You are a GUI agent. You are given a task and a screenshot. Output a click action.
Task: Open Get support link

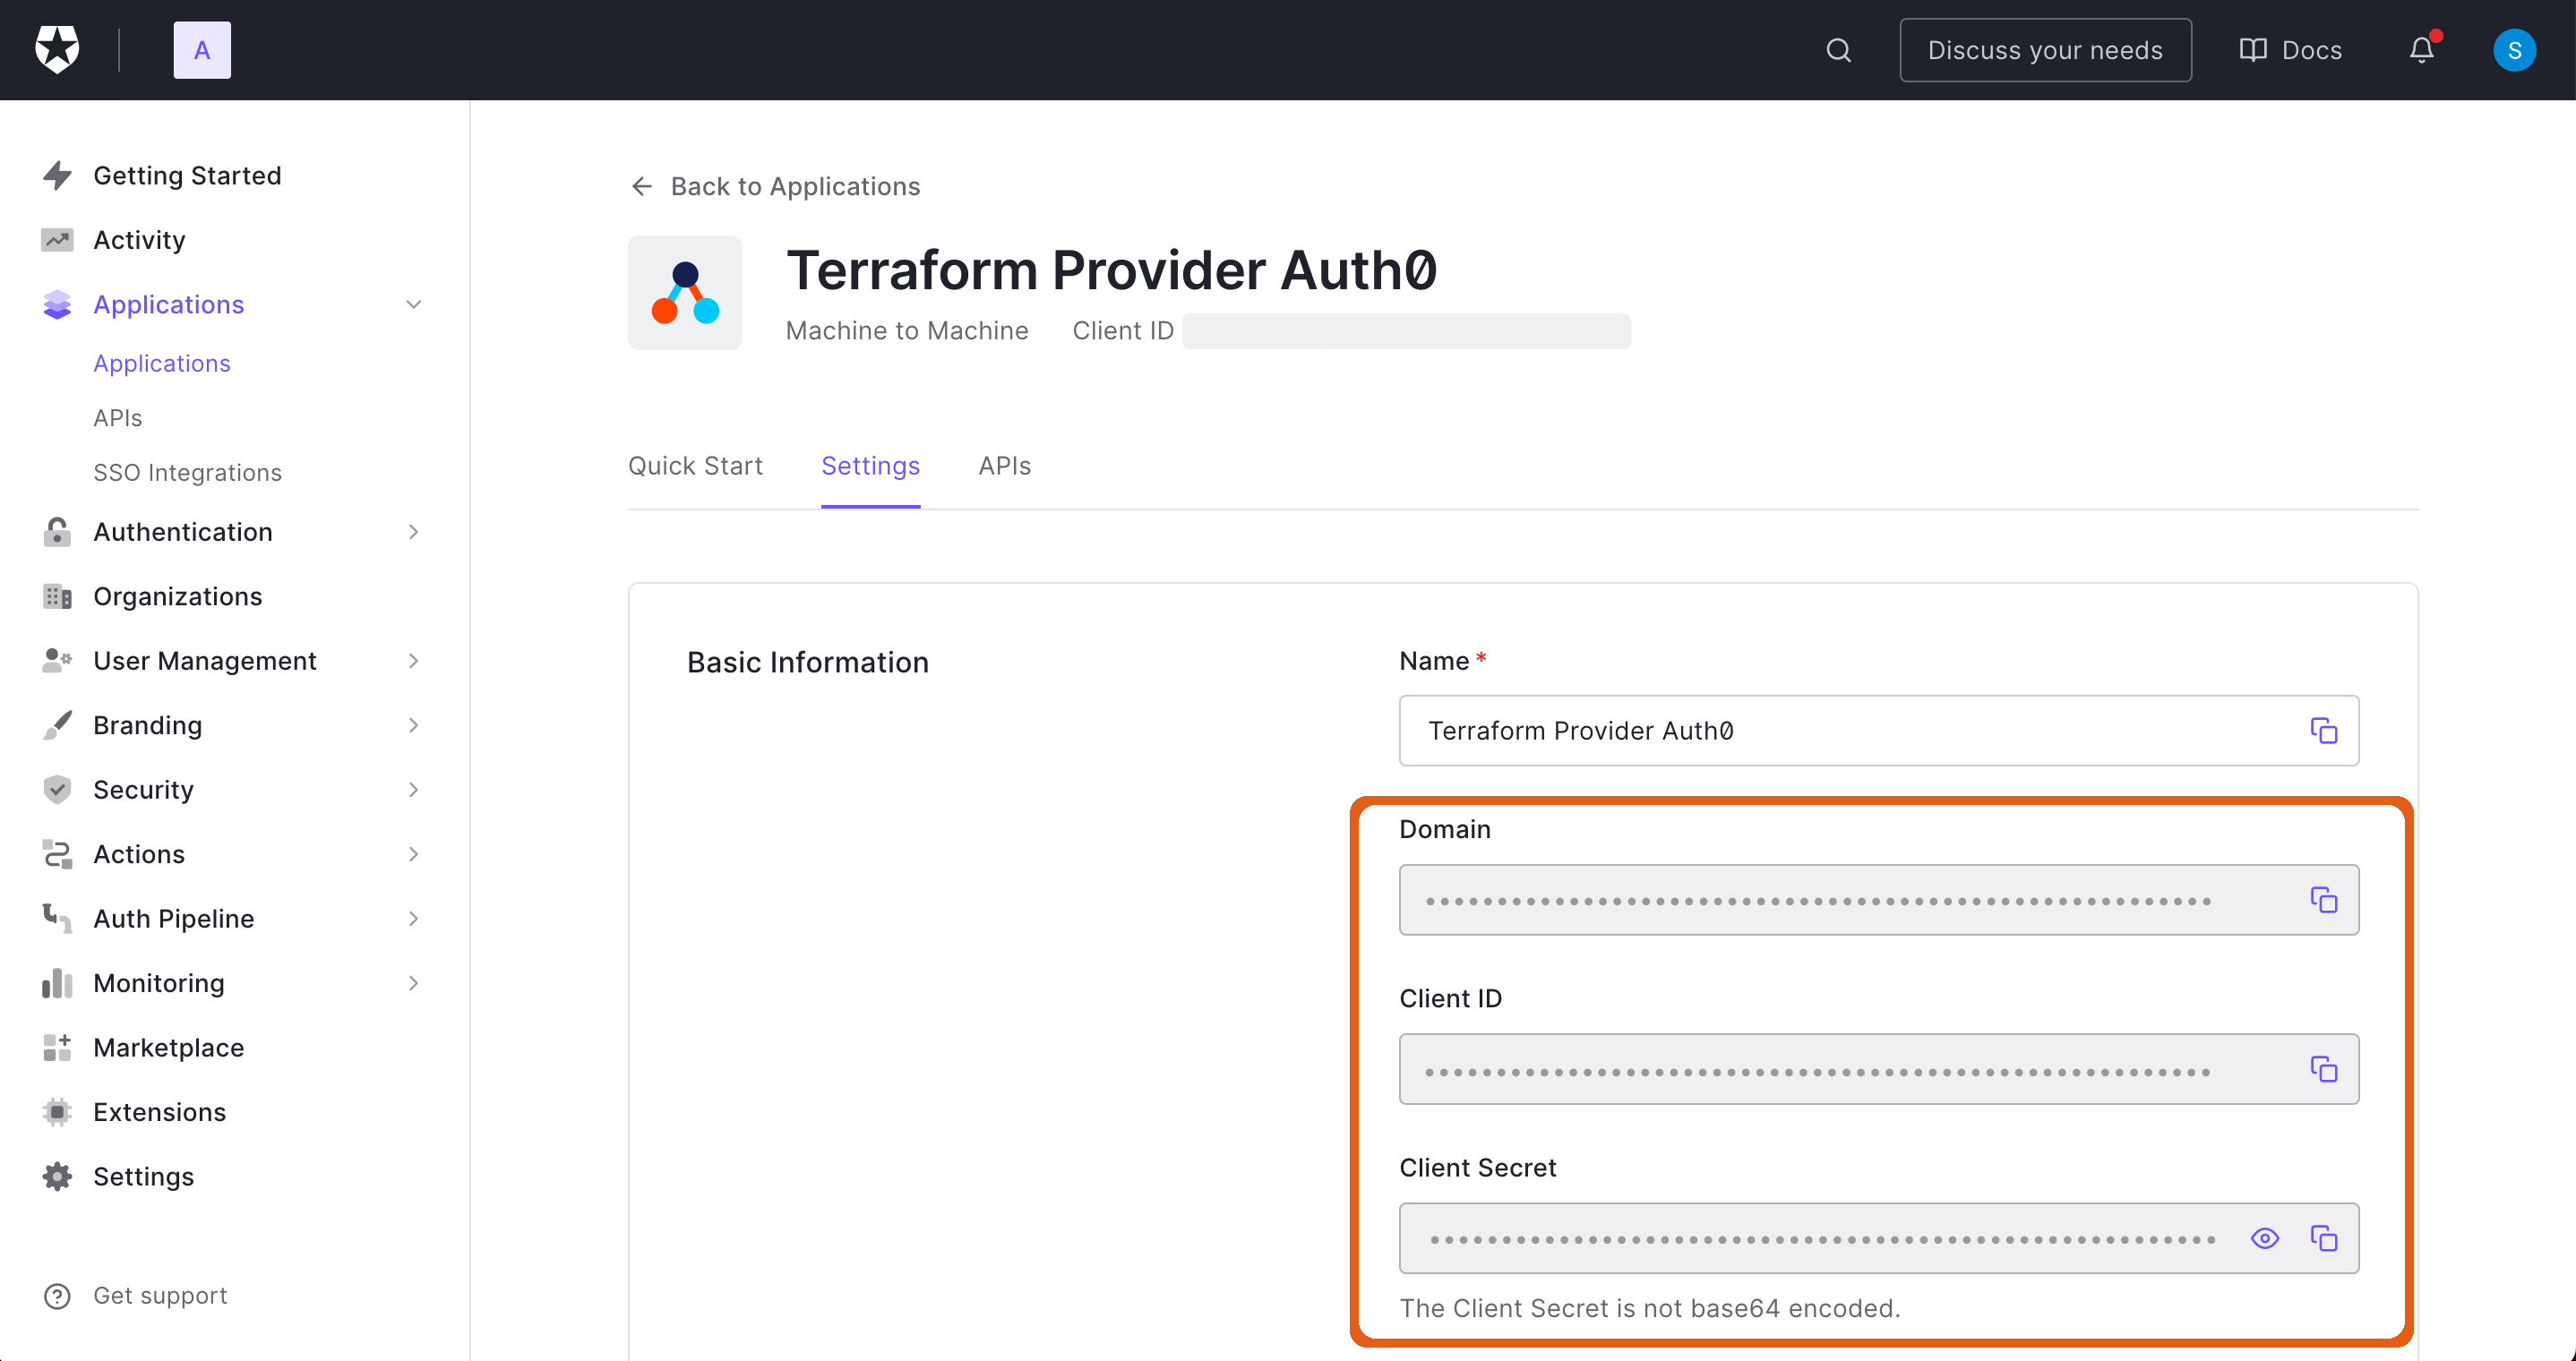(160, 1296)
